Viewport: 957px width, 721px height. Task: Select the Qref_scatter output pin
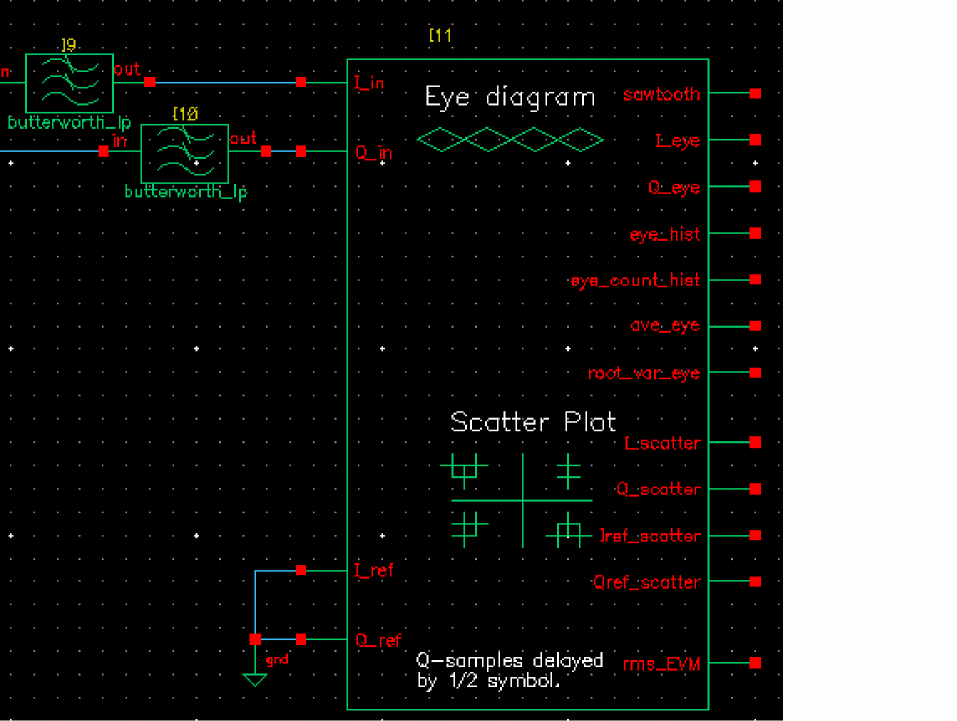755,582
